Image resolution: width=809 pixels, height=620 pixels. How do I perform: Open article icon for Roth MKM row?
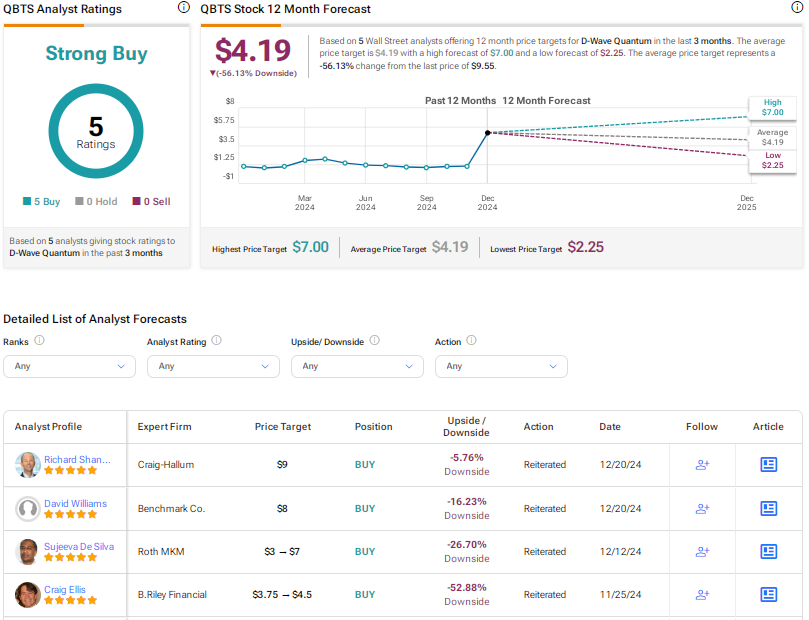(769, 551)
